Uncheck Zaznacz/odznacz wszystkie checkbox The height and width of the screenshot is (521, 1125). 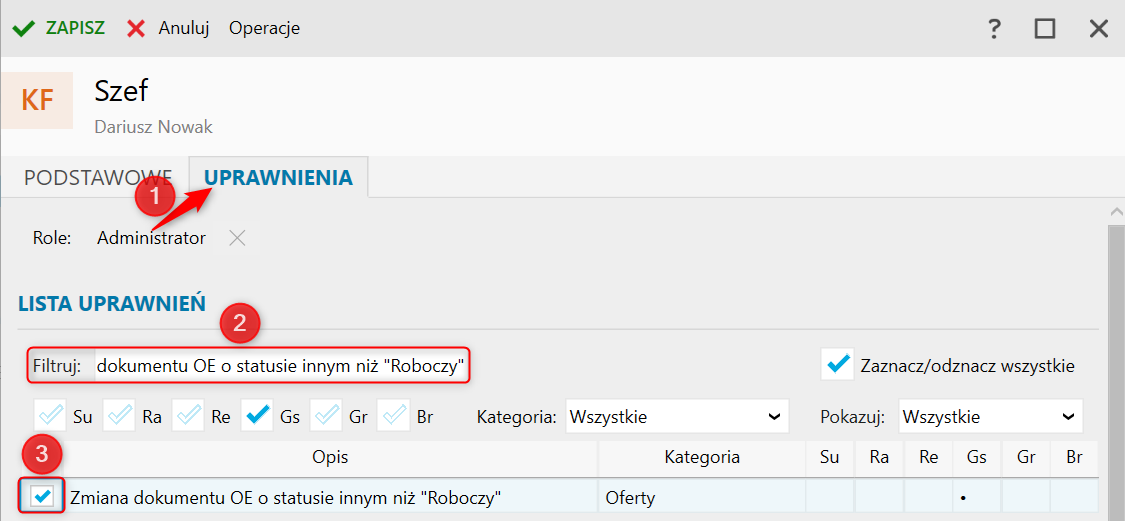(837, 365)
